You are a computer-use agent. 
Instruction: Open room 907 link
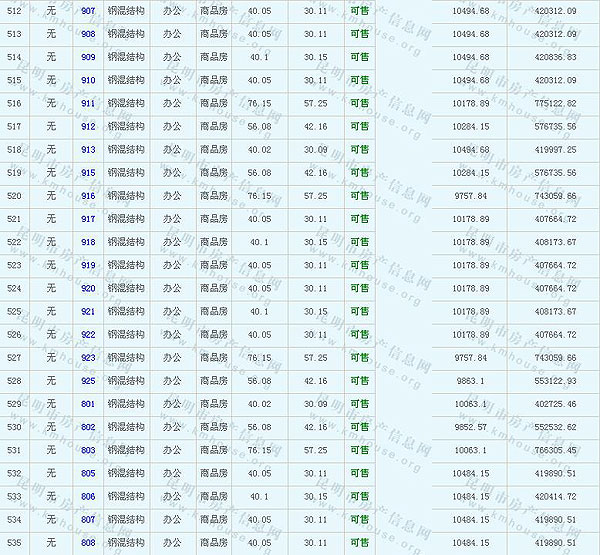pyautogui.click(x=88, y=11)
